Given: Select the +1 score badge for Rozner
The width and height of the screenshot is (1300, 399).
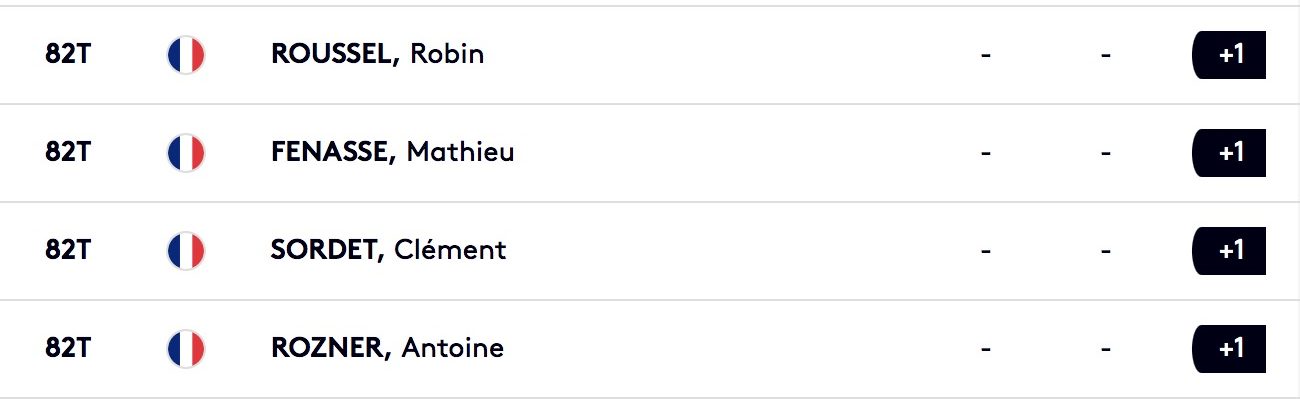Looking at the screenshot, I should pyautogui.click(x=1230, y=348).
